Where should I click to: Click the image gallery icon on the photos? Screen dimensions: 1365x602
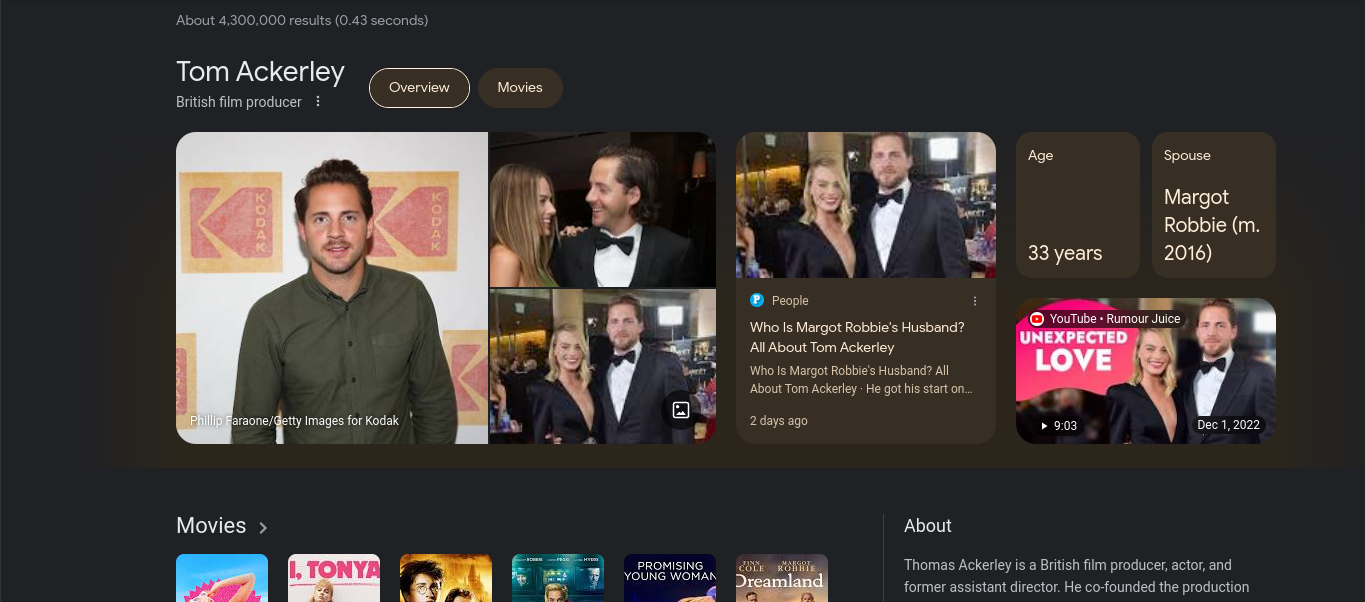point(680,409)
